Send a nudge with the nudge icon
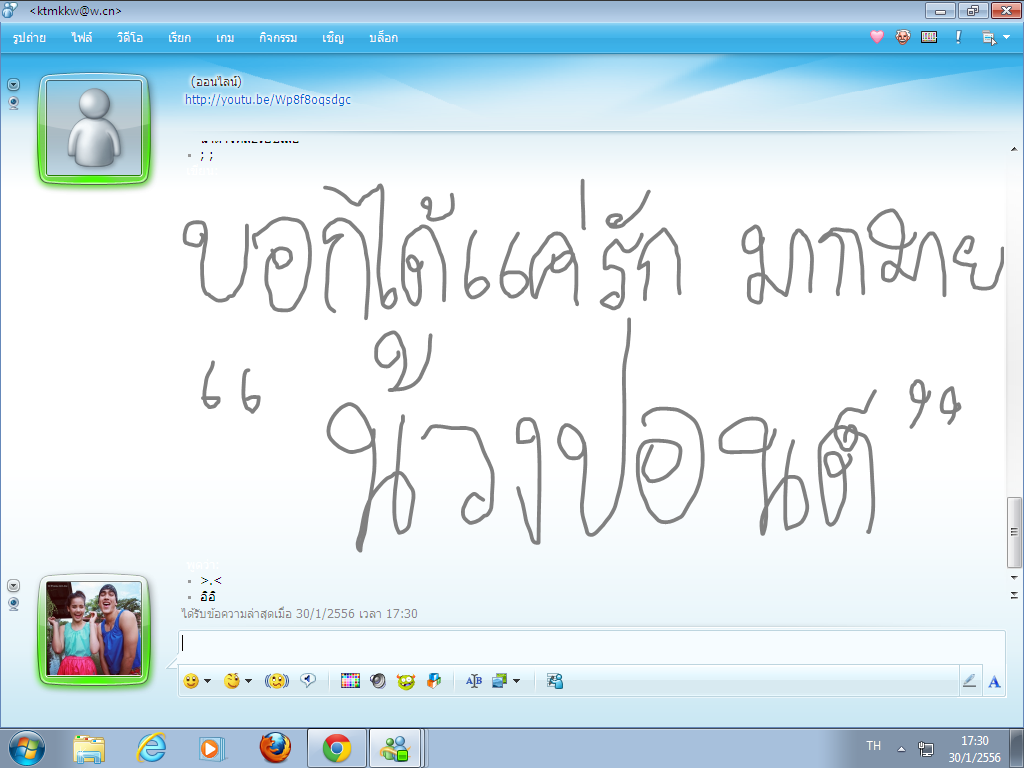This screenshot has height=768, width=1024. (276, 681)
